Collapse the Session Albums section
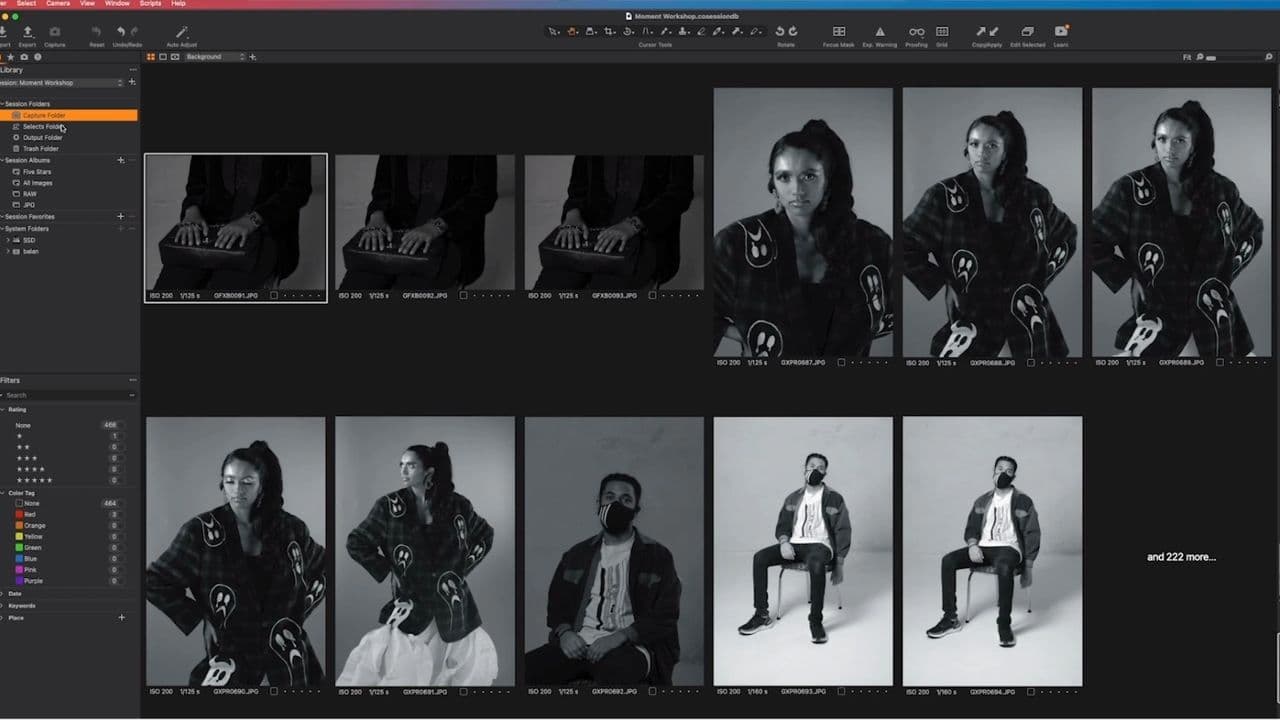This screenshot has width=1280, height=720. [x=2, y=160]
